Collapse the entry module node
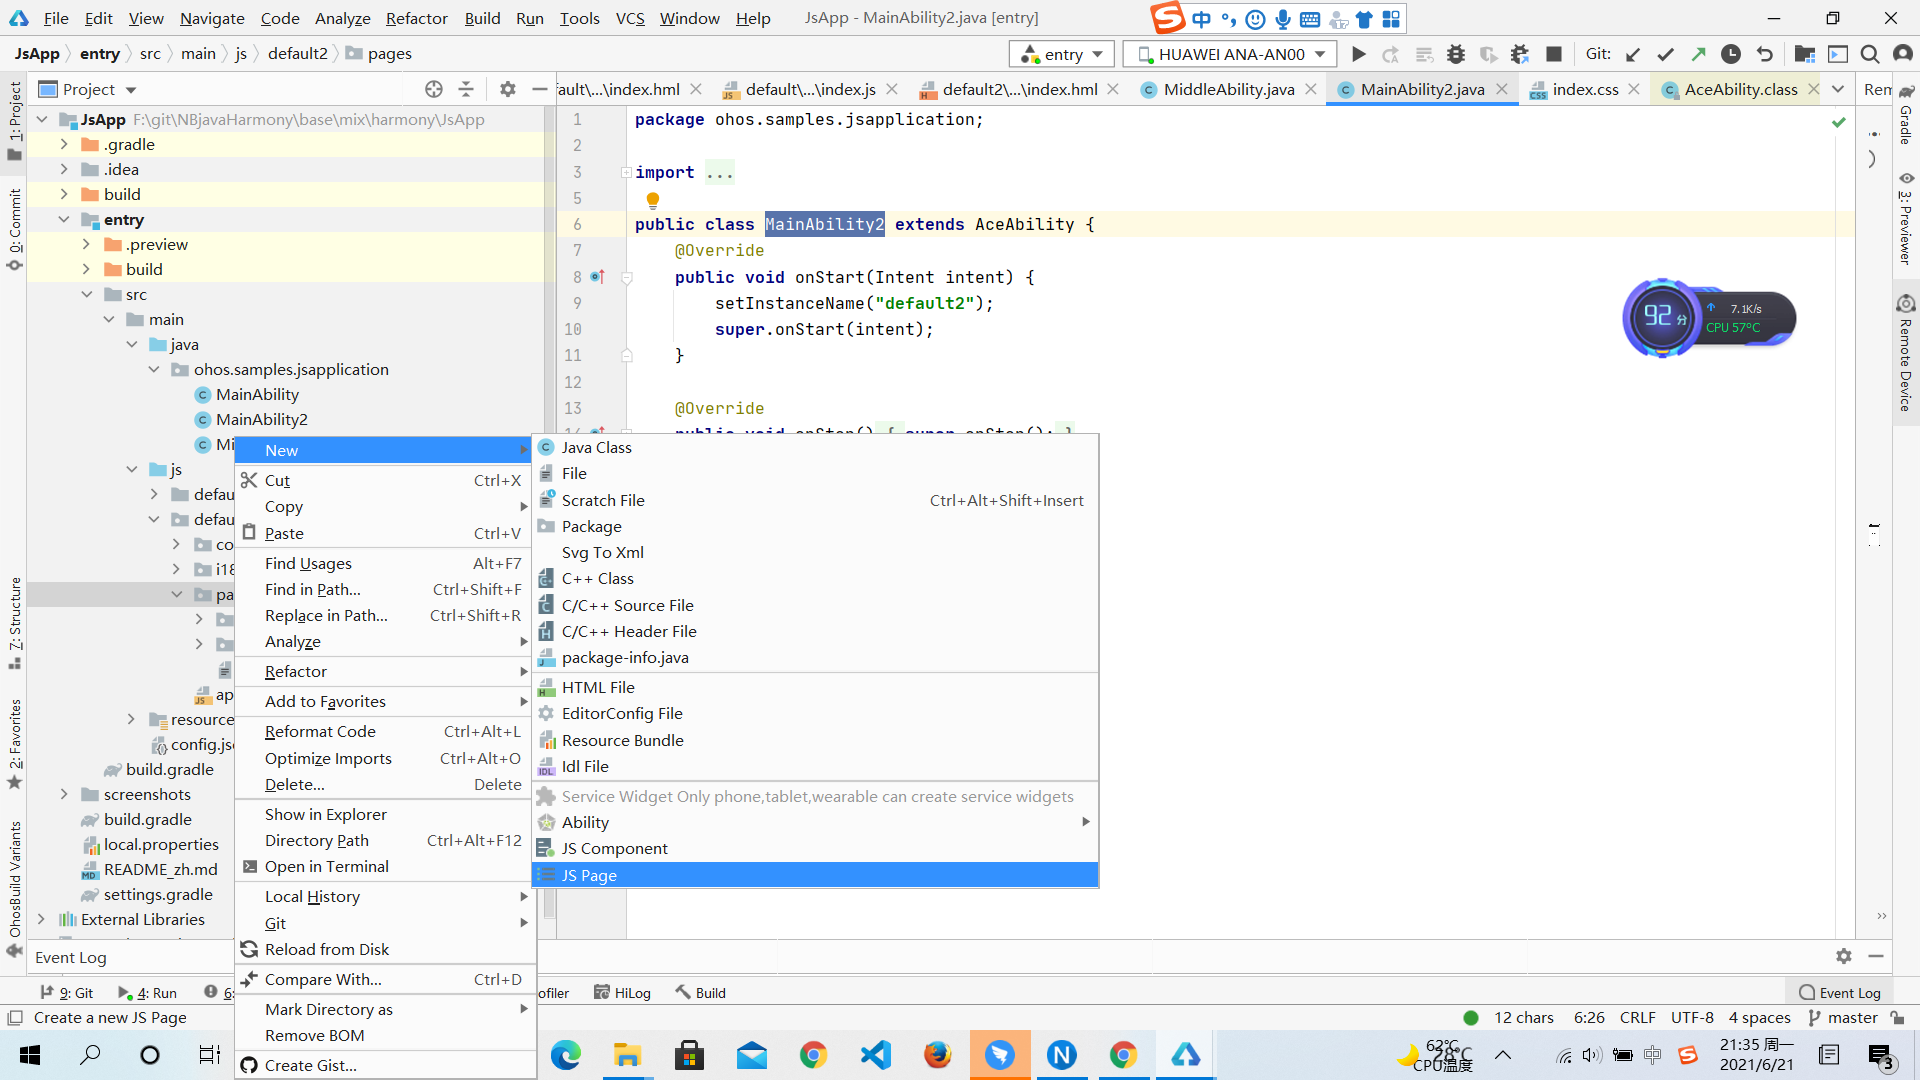This screenshot has width=1920, height=1080. coord(64,219)
